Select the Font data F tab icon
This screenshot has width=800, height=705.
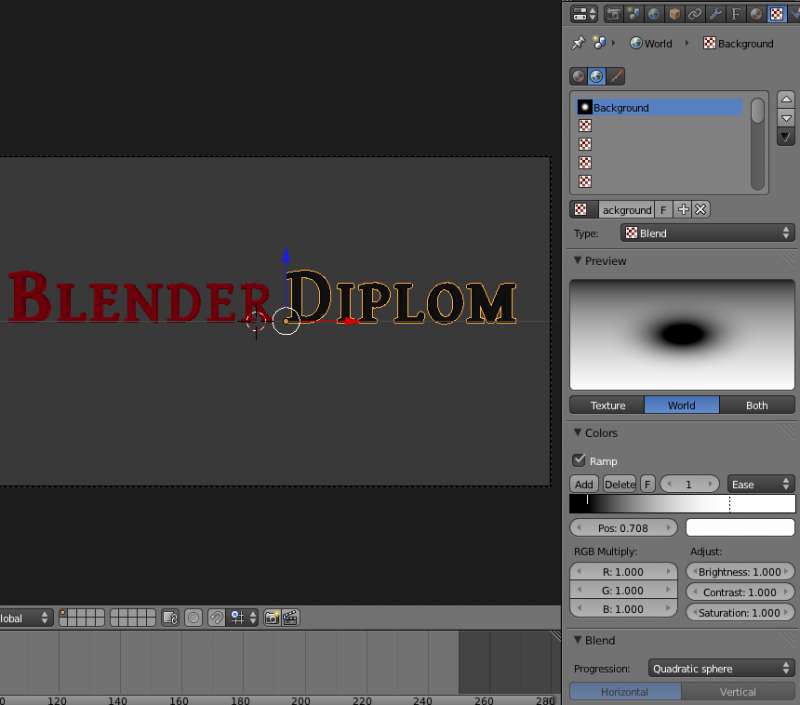pos(737,14)
